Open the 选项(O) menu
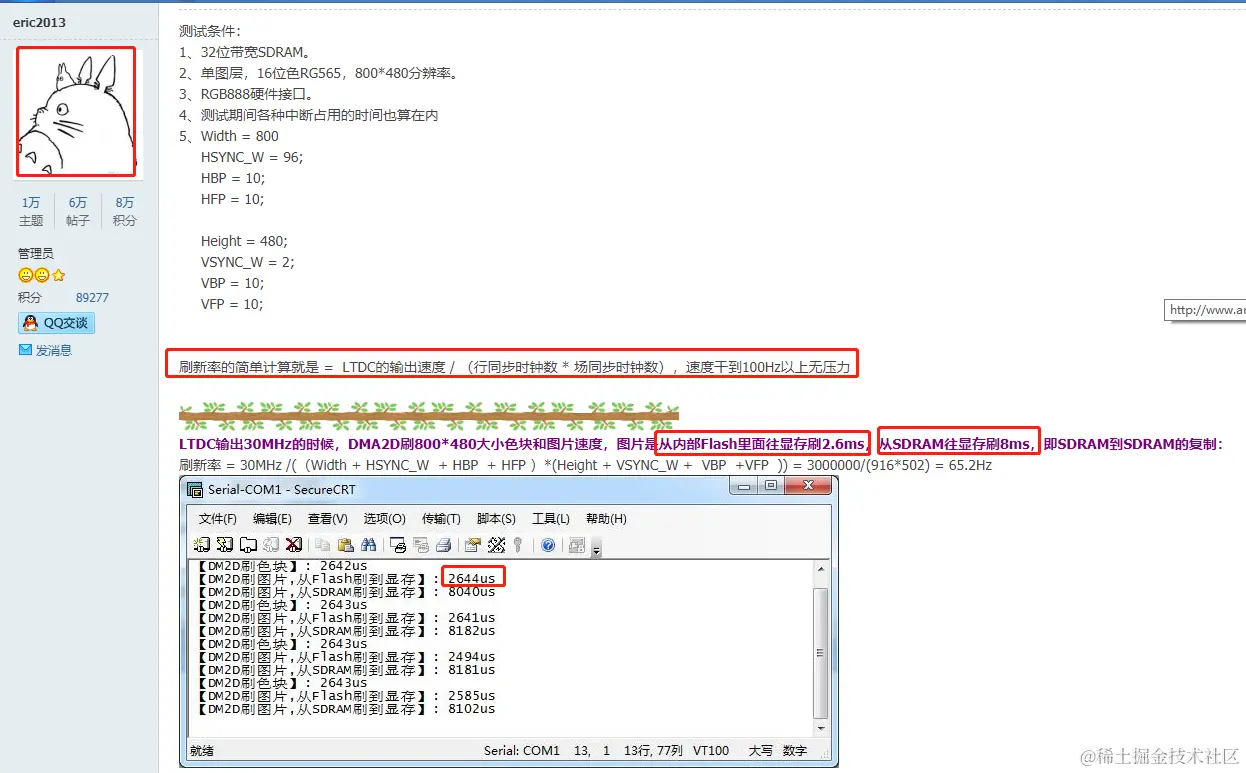Image resolution: width=1246 pixels, height=773 pixels. pos(384,518)
